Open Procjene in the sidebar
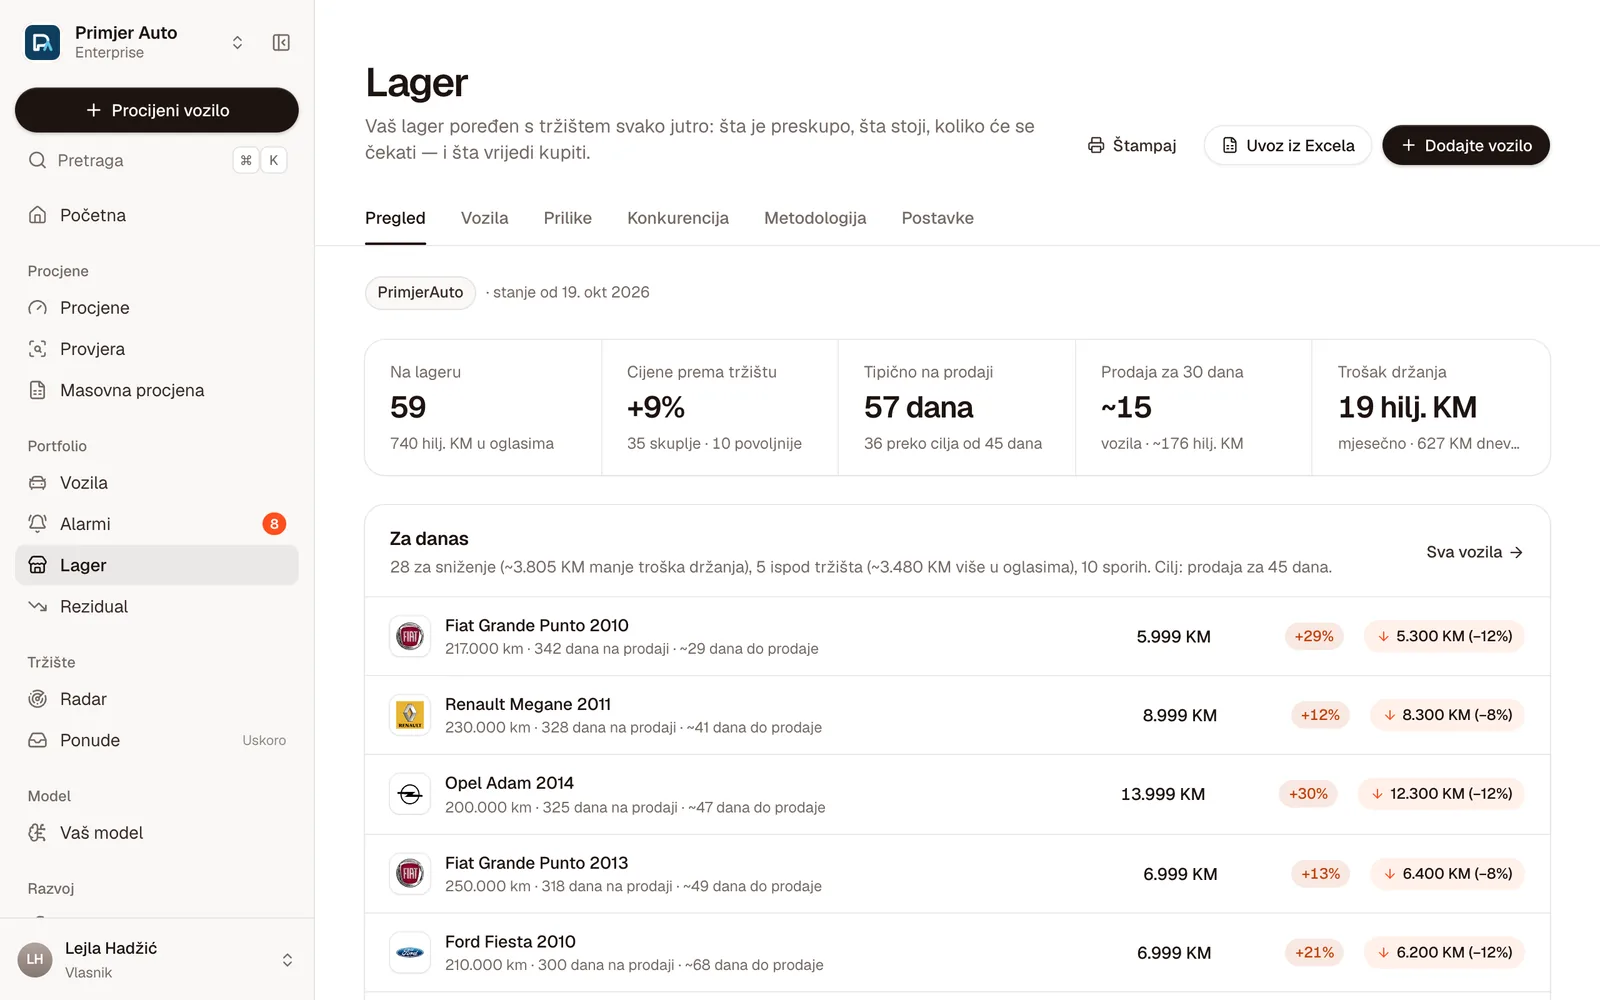Image resolution: width=1600 pixels, height=1000 pixels. 157,308
